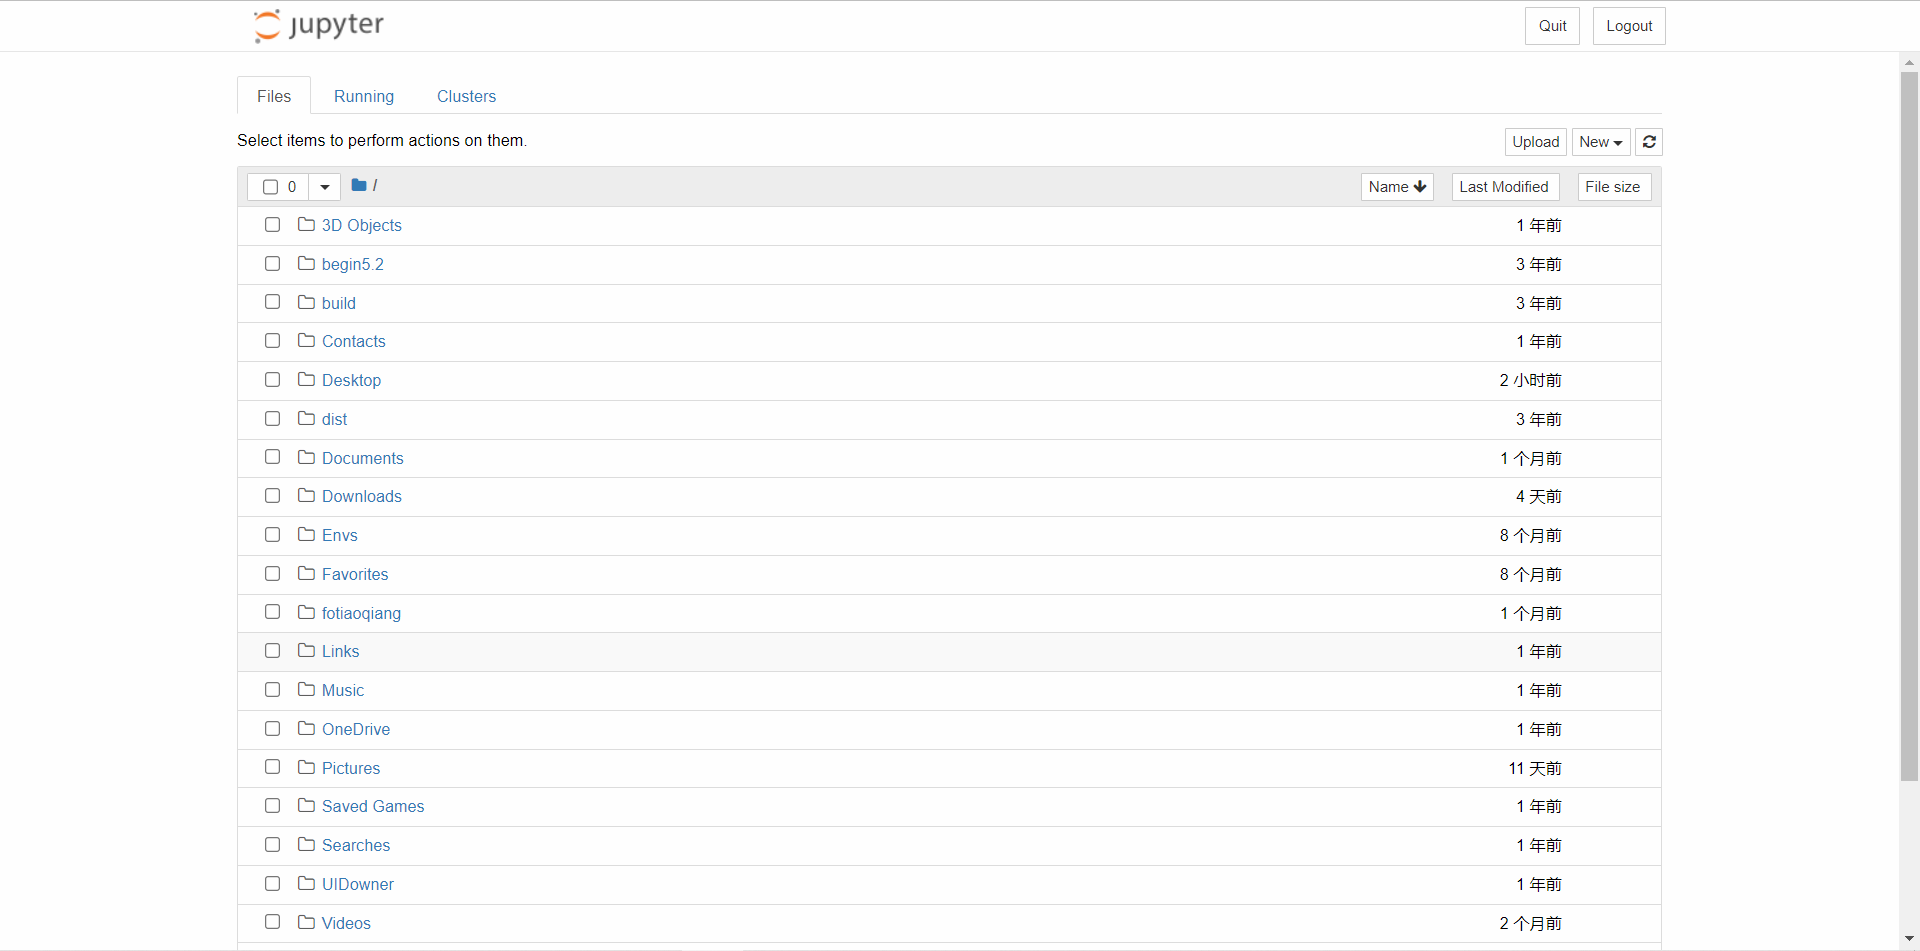Click the folder icon beside Favorites
Viewport: 1920px width, 951px height.
306,574
